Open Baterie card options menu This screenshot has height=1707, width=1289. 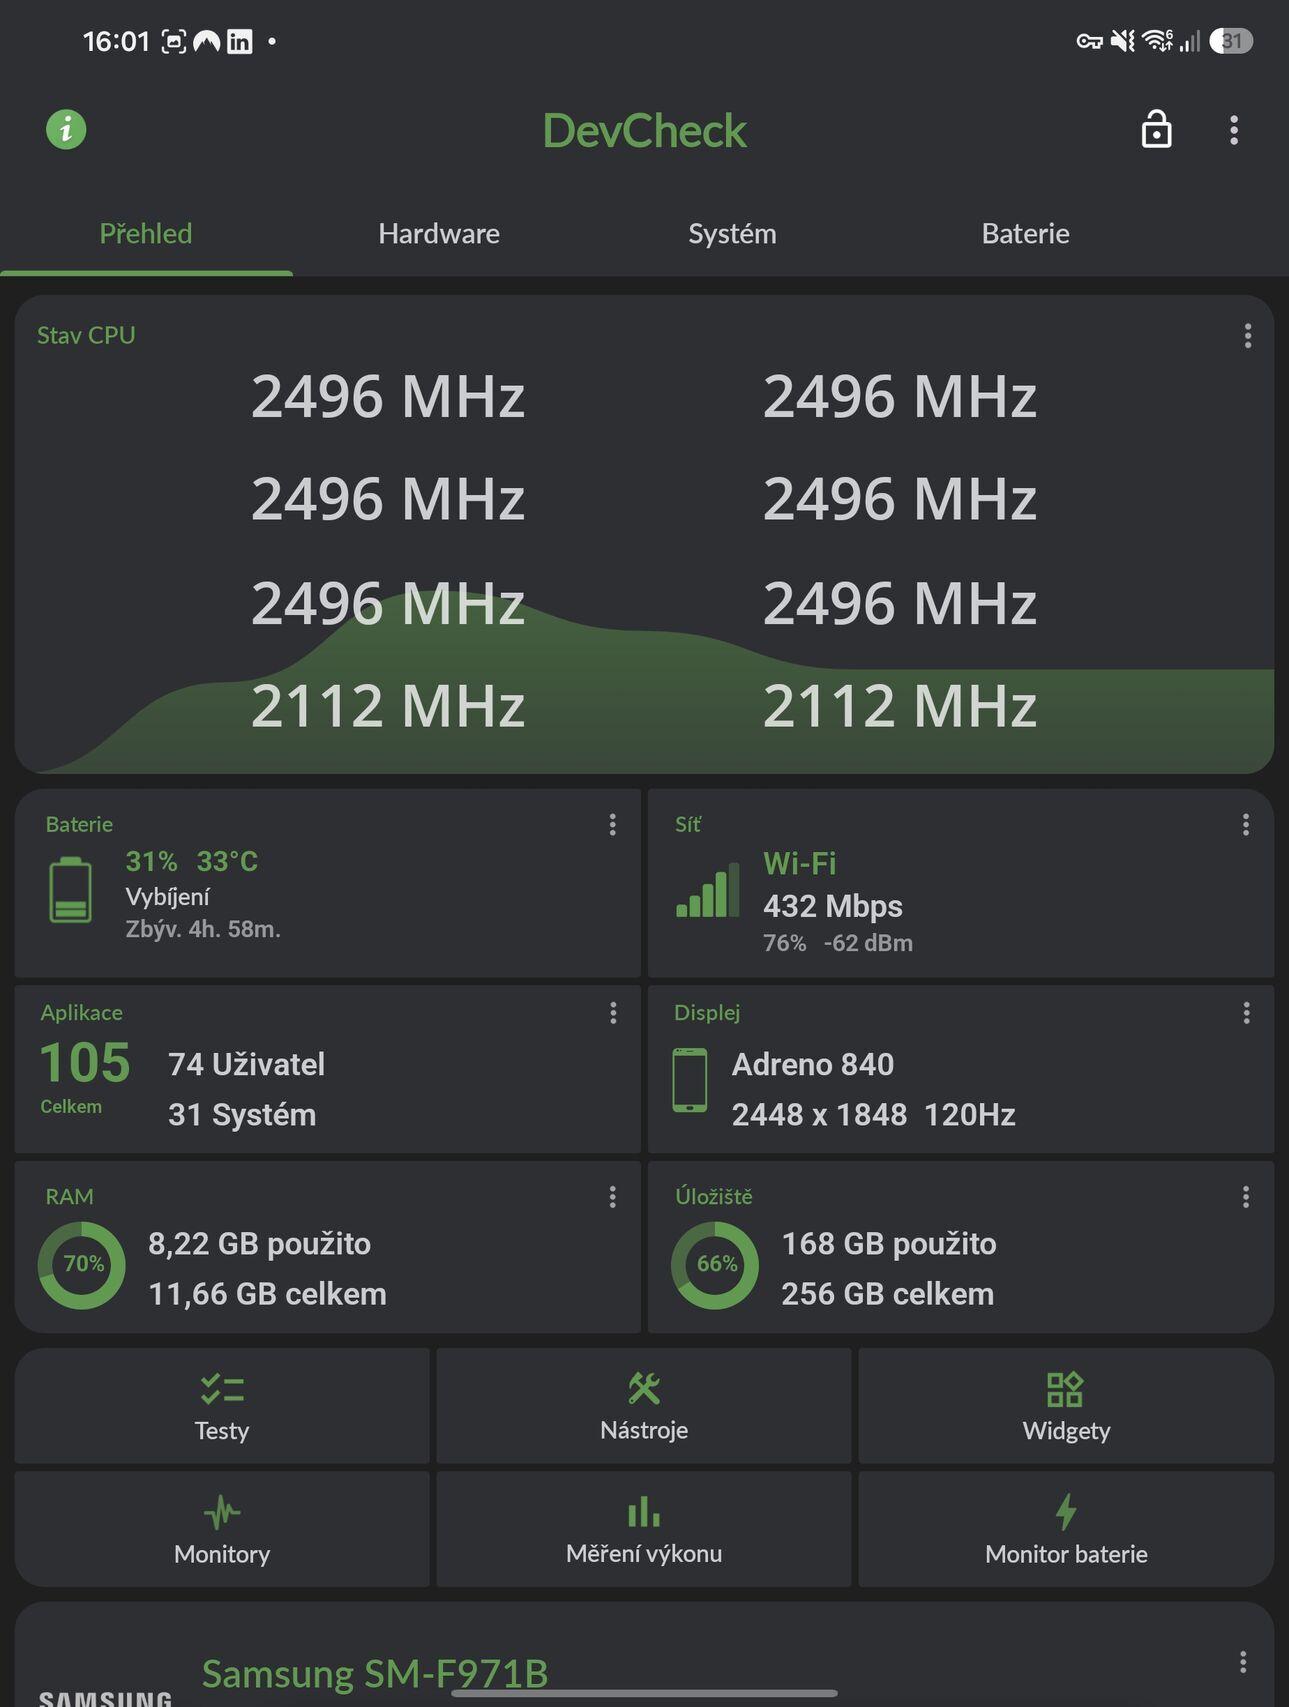pos(612,825)
